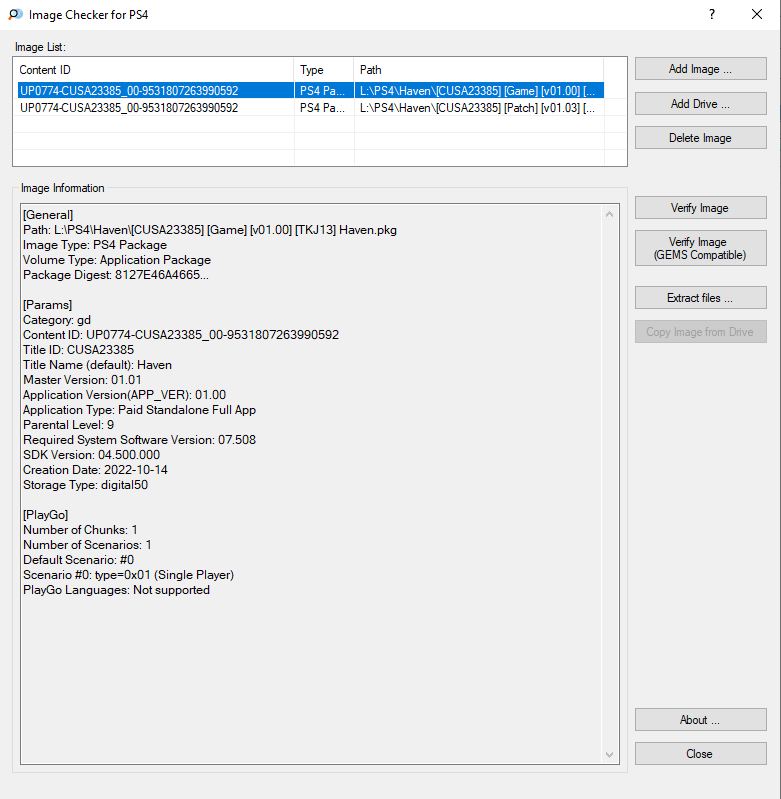The height and width of the screenshot is (799, 781).
Task: Click the Path column header
Action: coord(478,70)
